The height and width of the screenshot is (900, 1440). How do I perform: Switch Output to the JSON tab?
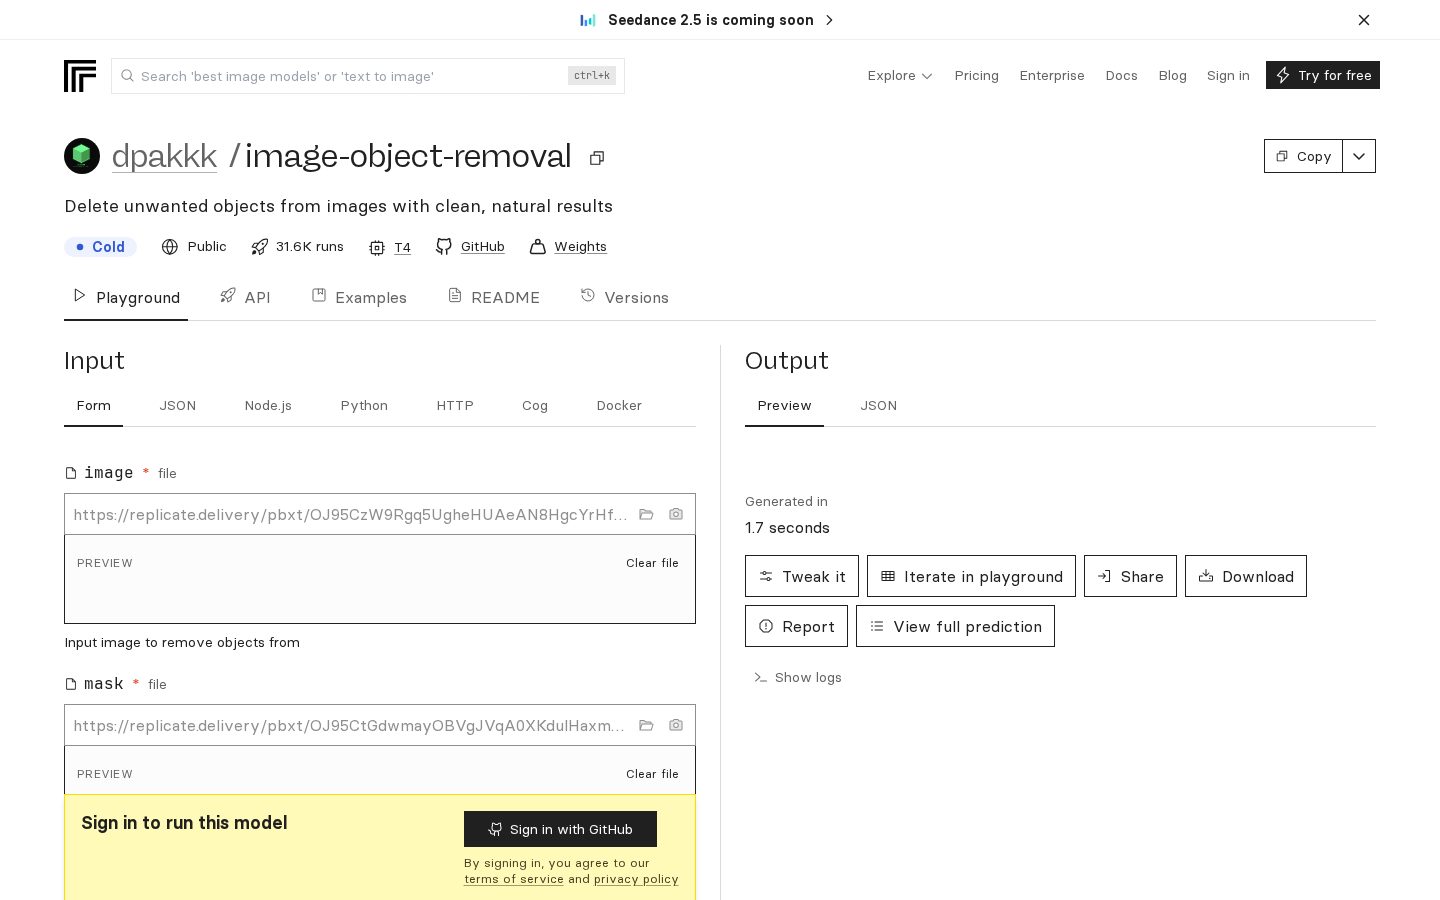pos(879,406)
